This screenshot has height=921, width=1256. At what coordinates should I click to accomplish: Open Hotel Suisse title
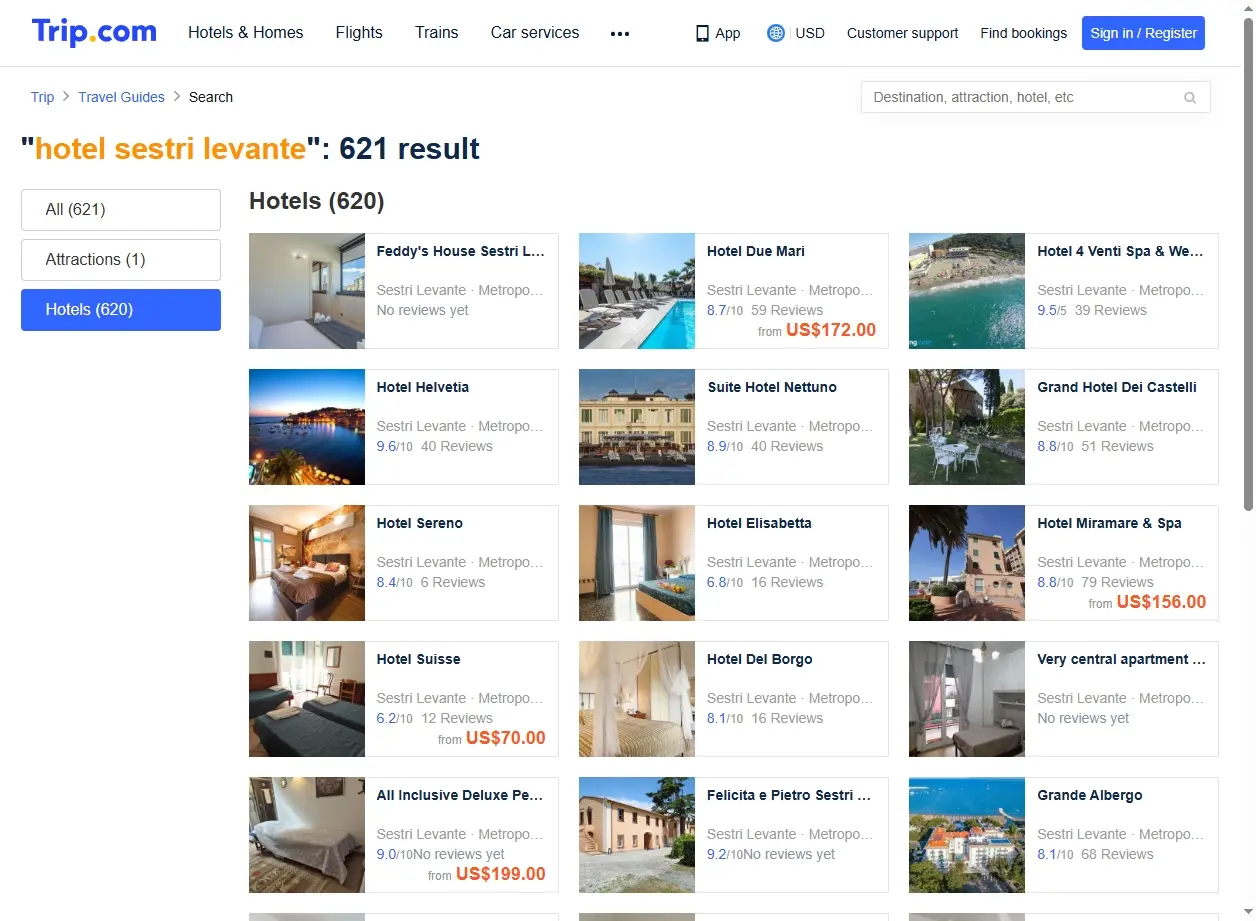coord(418,659)
